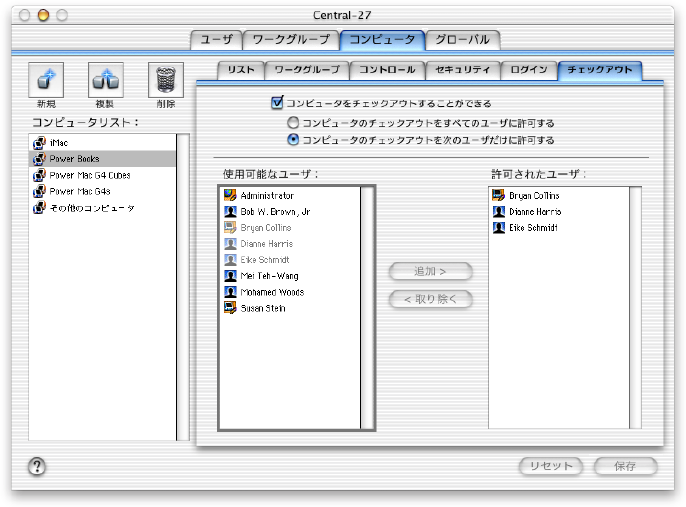Click the 複製 (Duplicate) icon
Viewport: 686px width, 507px height.
click(x=106, y=80)
